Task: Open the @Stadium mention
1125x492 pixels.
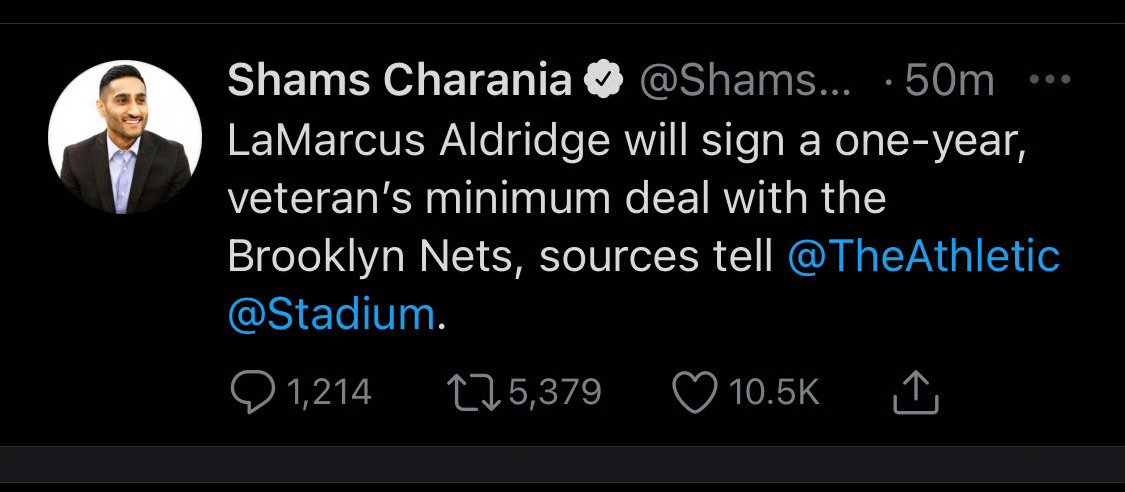Action: tap(332, 314)
